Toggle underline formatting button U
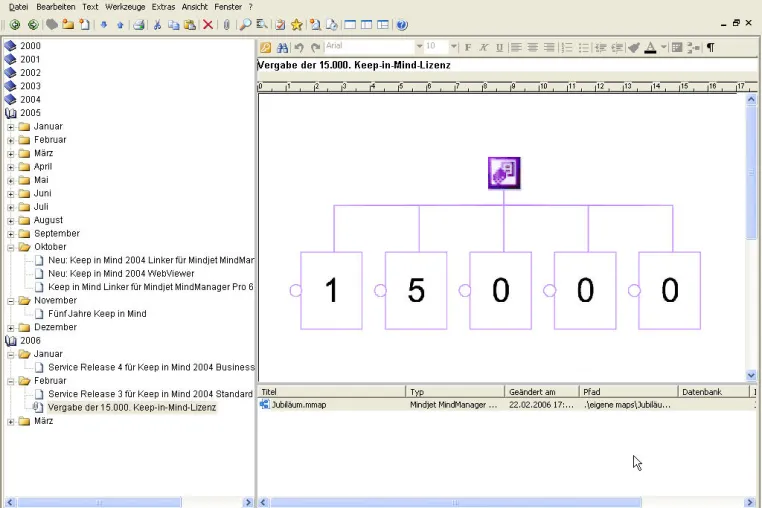This screenshot has height=508, width=762. (x=499, y=48)
